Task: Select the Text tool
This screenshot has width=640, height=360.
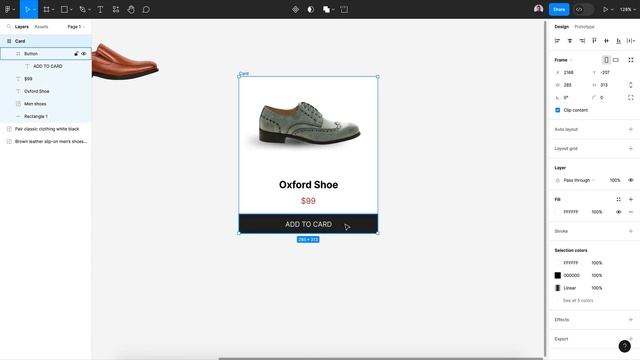Action: [100, 9]
